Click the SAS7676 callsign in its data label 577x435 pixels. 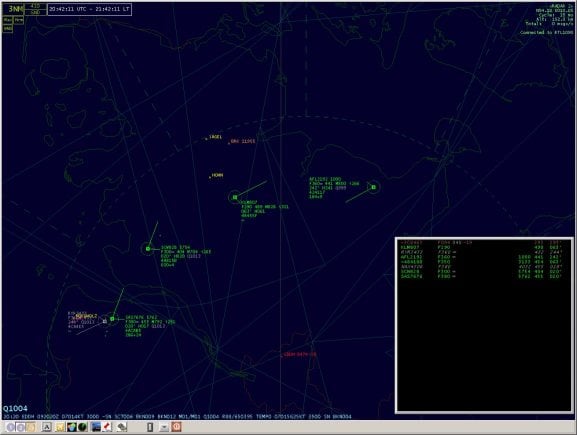tap(135, 317)
